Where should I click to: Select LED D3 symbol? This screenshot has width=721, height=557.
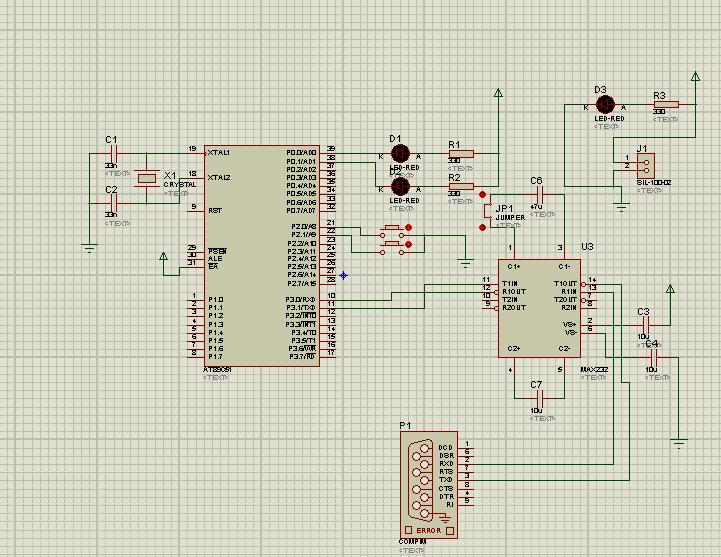(x=605, y=105)
